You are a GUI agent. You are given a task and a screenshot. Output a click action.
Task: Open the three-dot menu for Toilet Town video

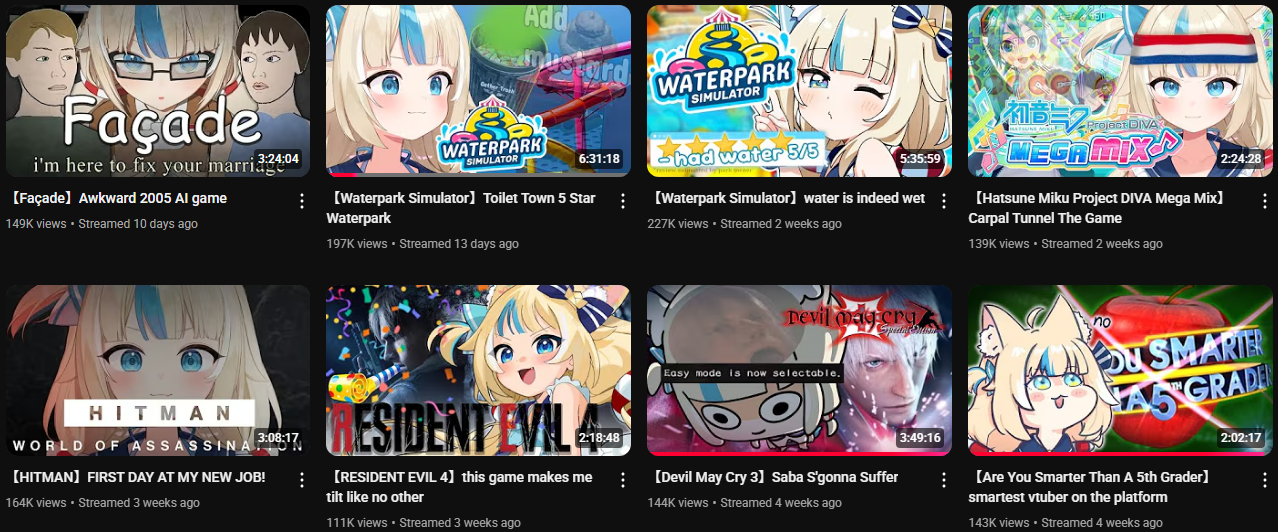(622, 201)
